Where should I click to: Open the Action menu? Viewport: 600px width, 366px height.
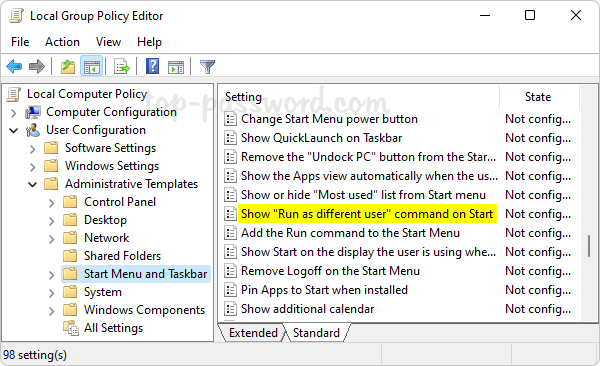coord(62,42)
